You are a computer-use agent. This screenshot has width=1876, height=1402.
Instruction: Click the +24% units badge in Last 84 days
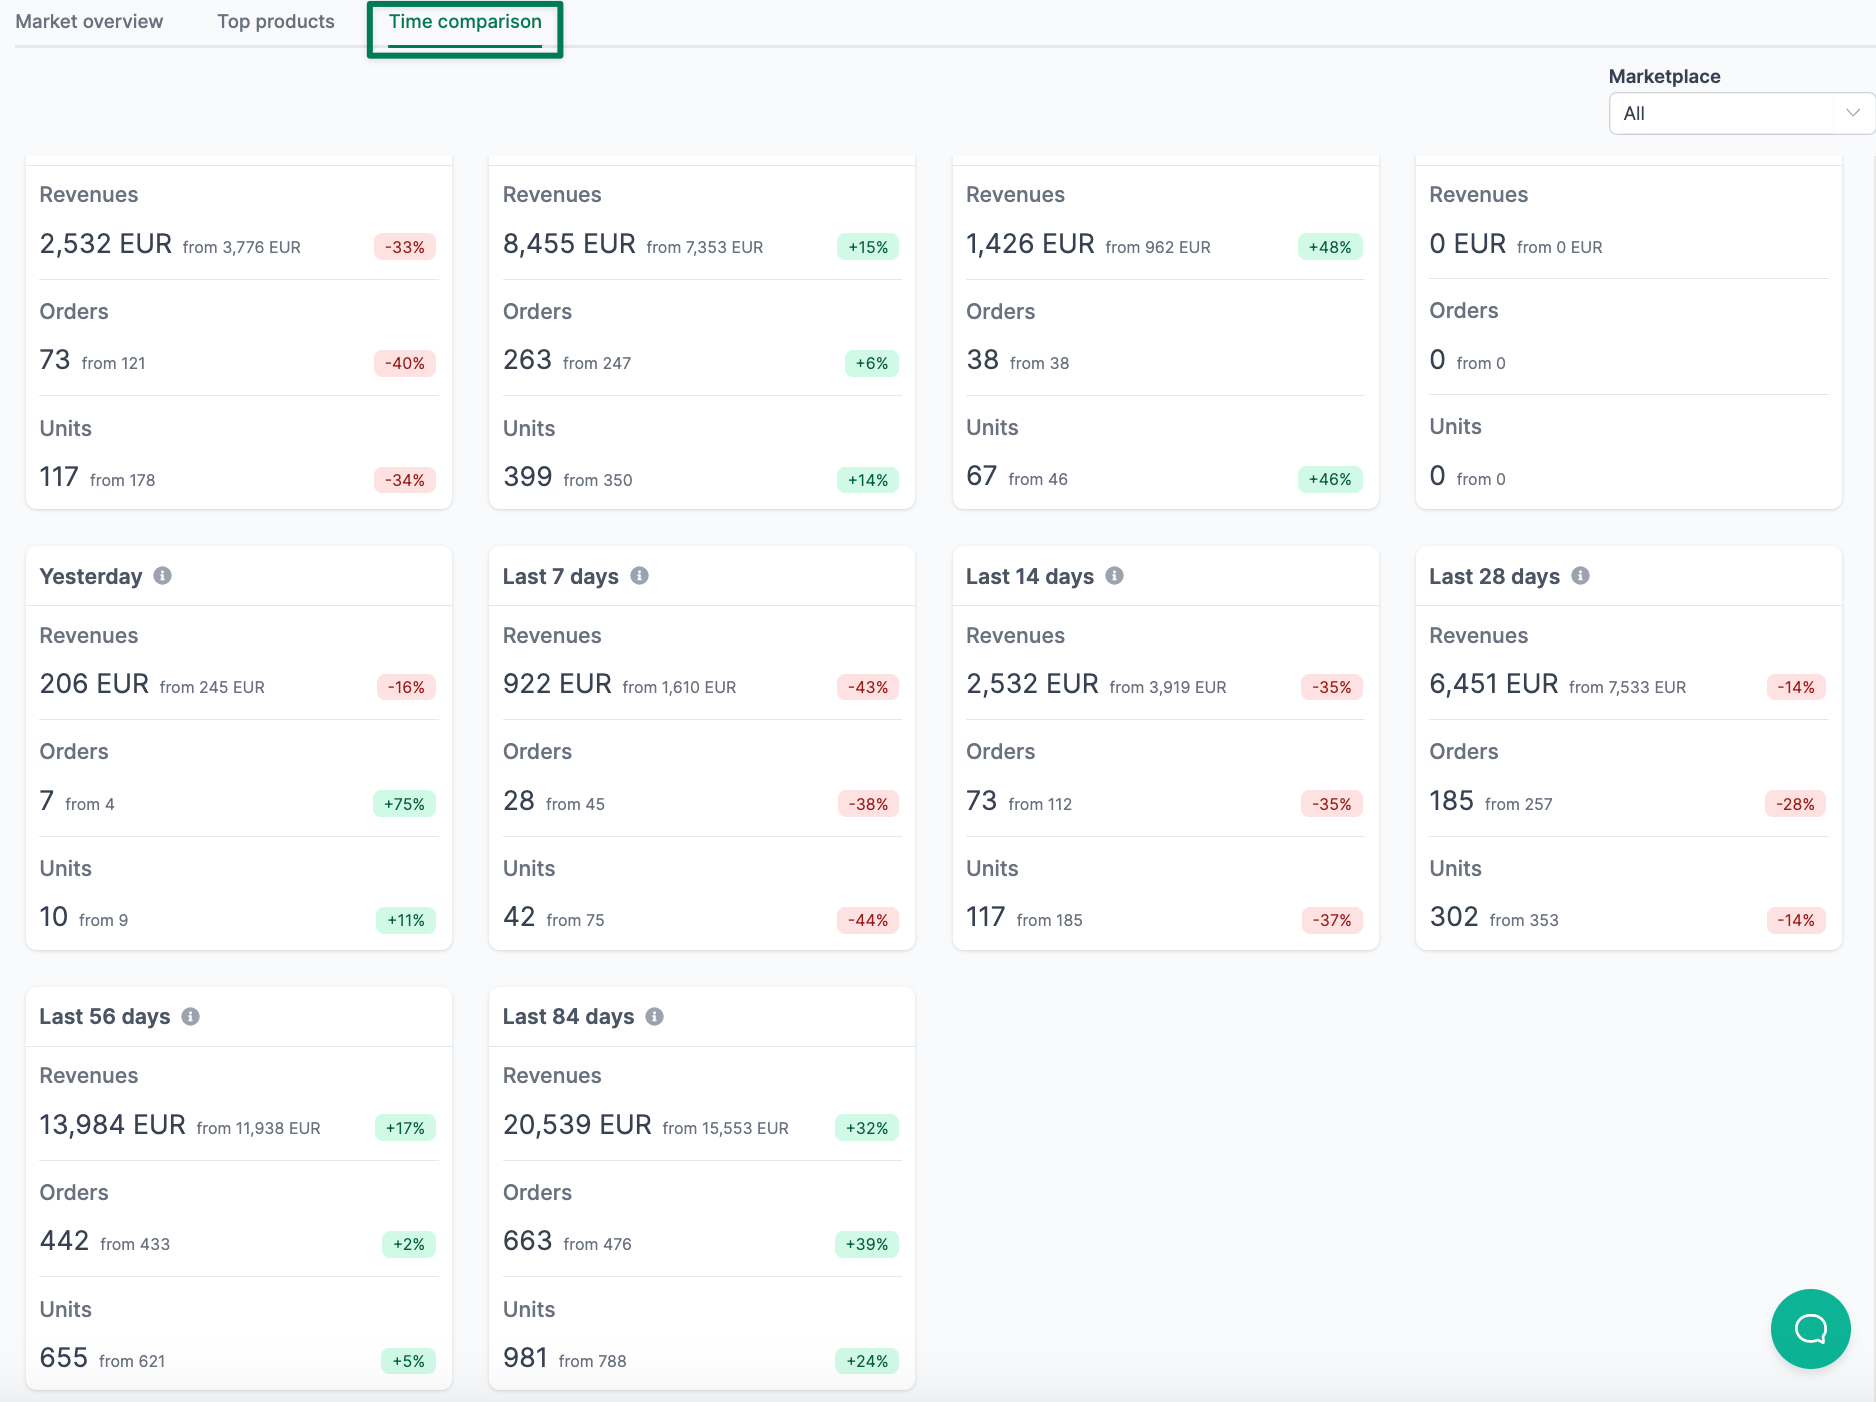click(x=867, y=1361)
